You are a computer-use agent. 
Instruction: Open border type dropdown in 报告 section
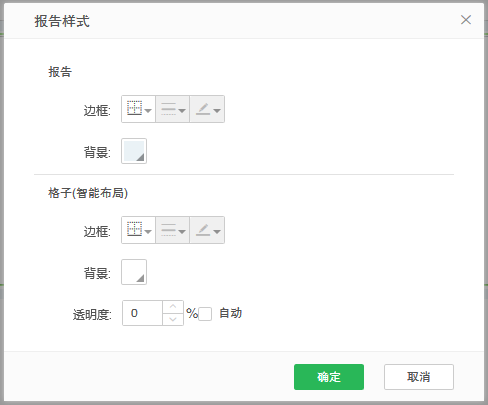click(139, 109)
